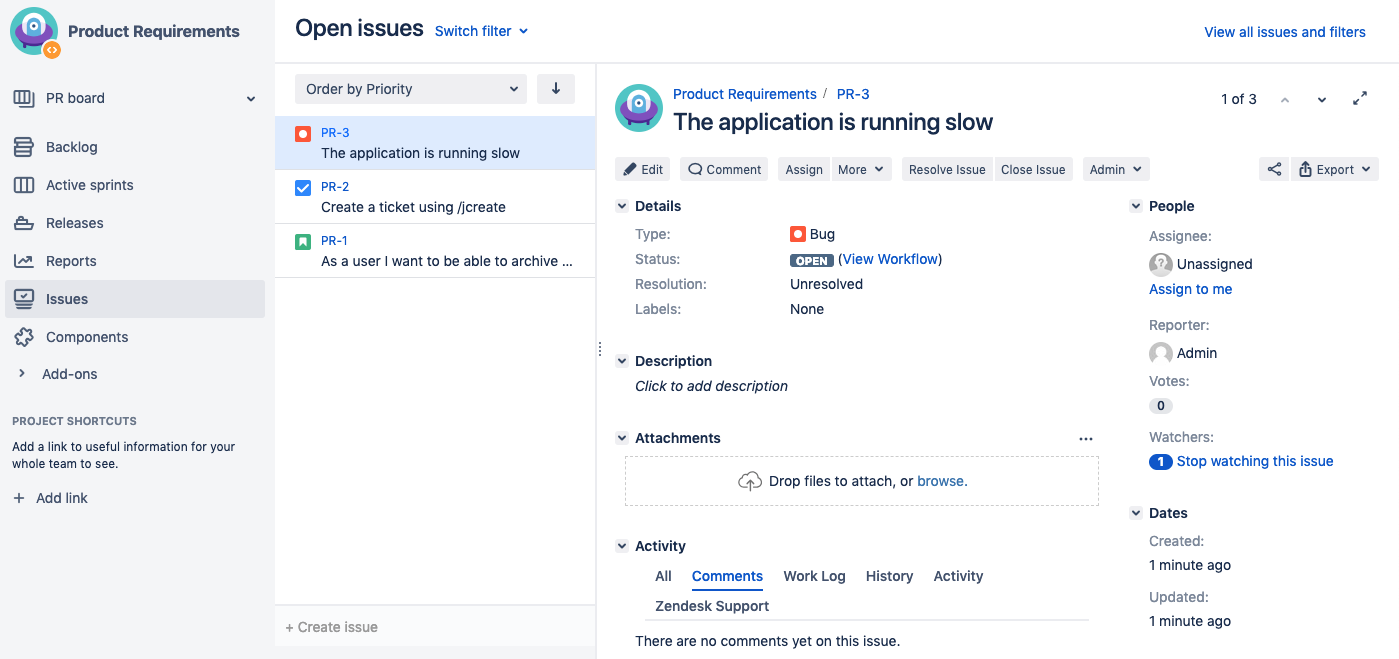
Task: Switch to the History tab
Action: pos(889,576)
